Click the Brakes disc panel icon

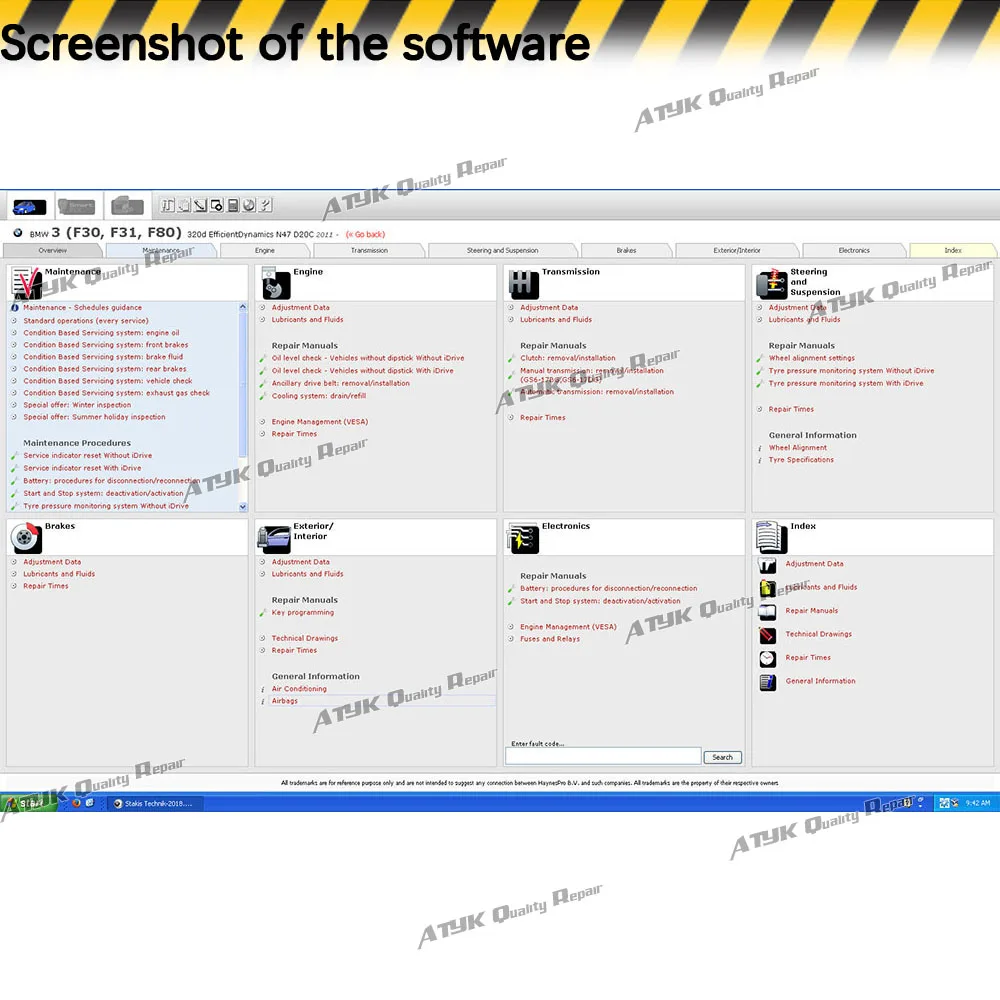coord(26,538)
